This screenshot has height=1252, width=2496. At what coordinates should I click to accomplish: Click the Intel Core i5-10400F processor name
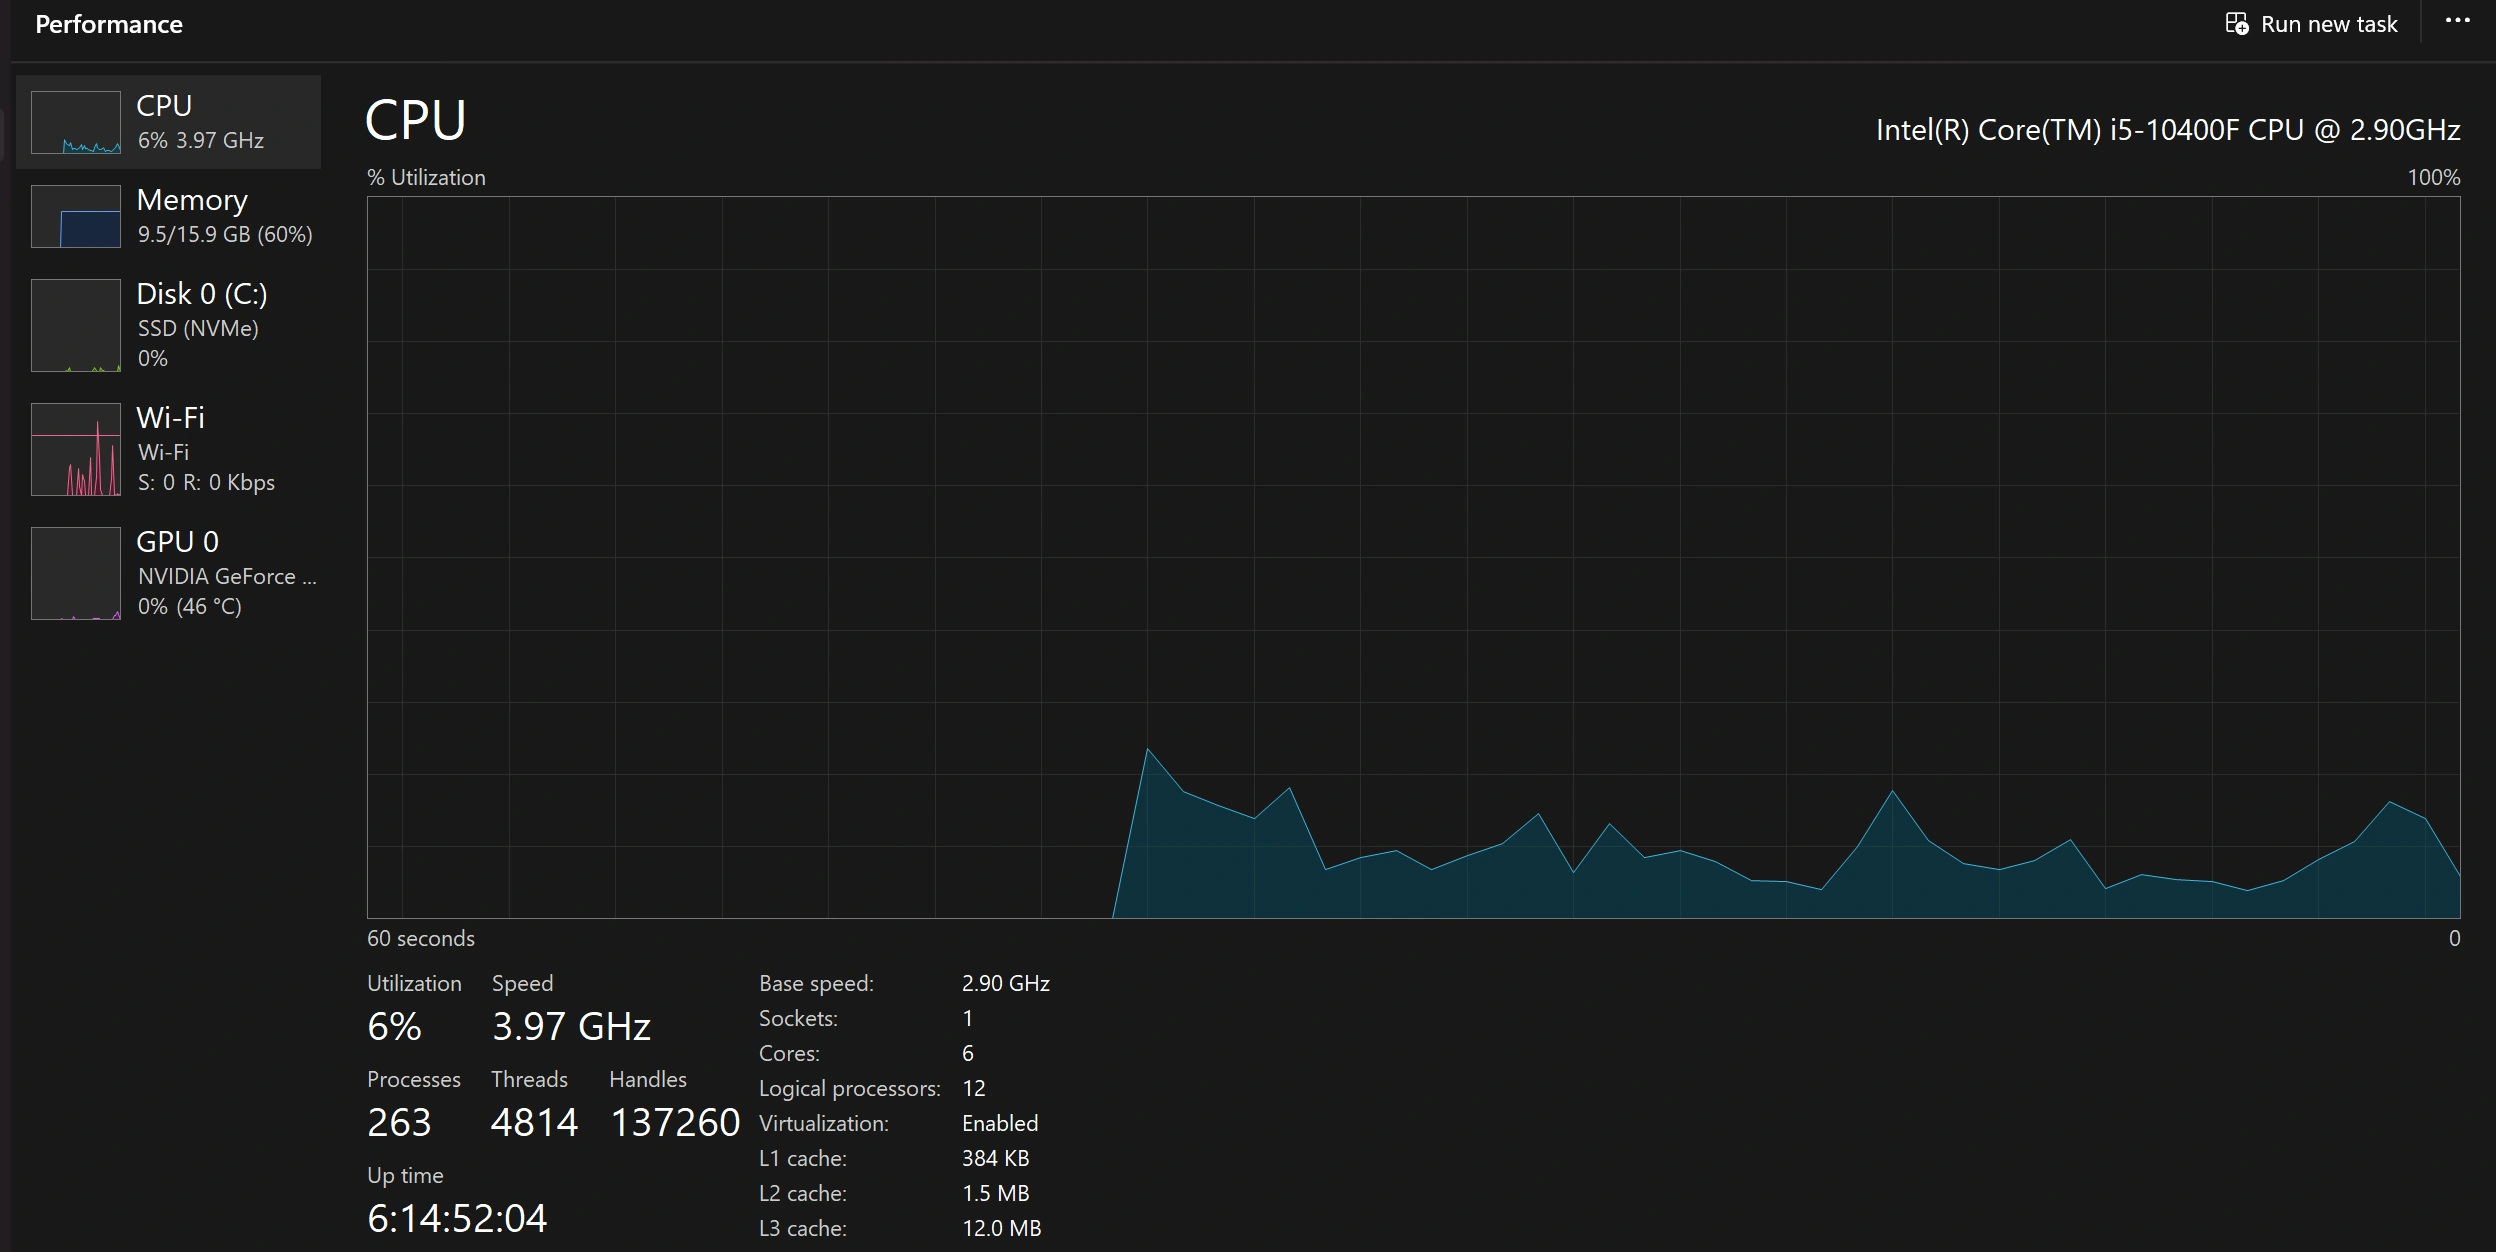2167,130
